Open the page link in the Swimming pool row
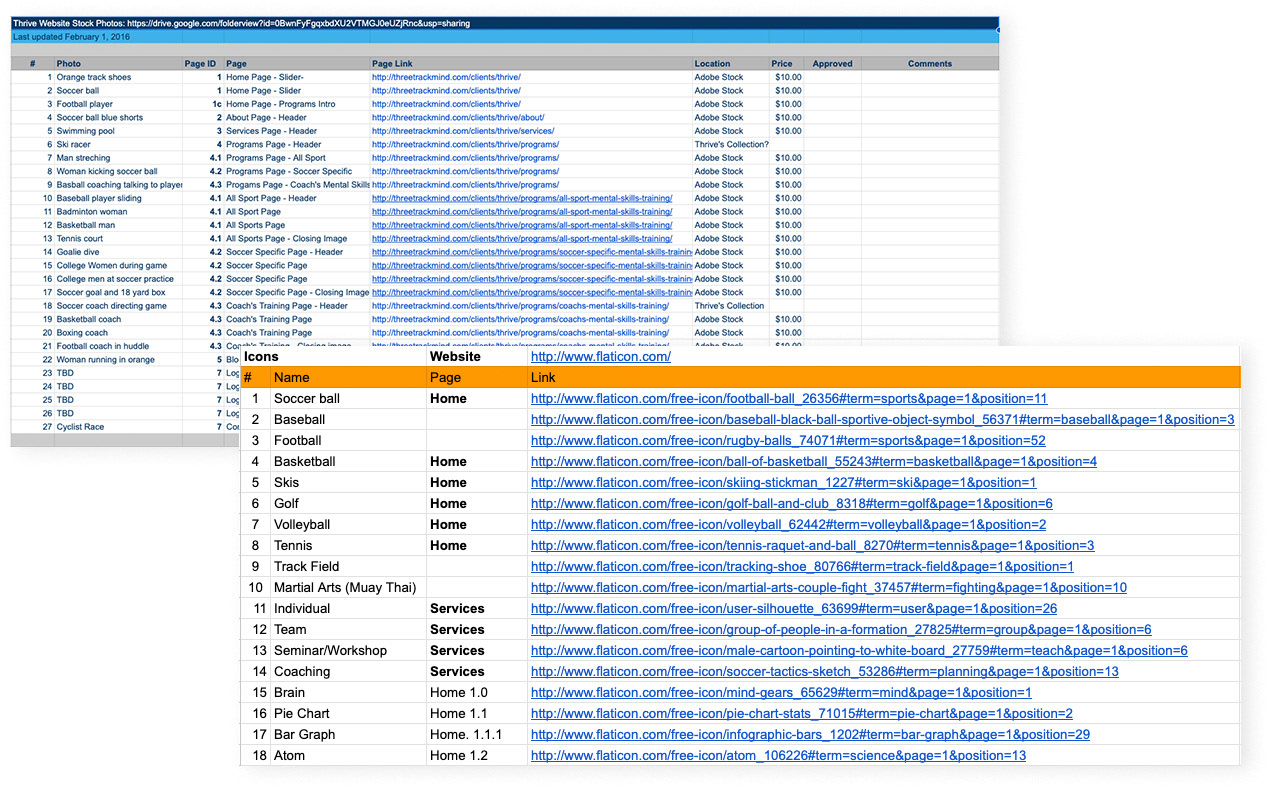This screenshot has width=1269, height=788. point(463,131)
